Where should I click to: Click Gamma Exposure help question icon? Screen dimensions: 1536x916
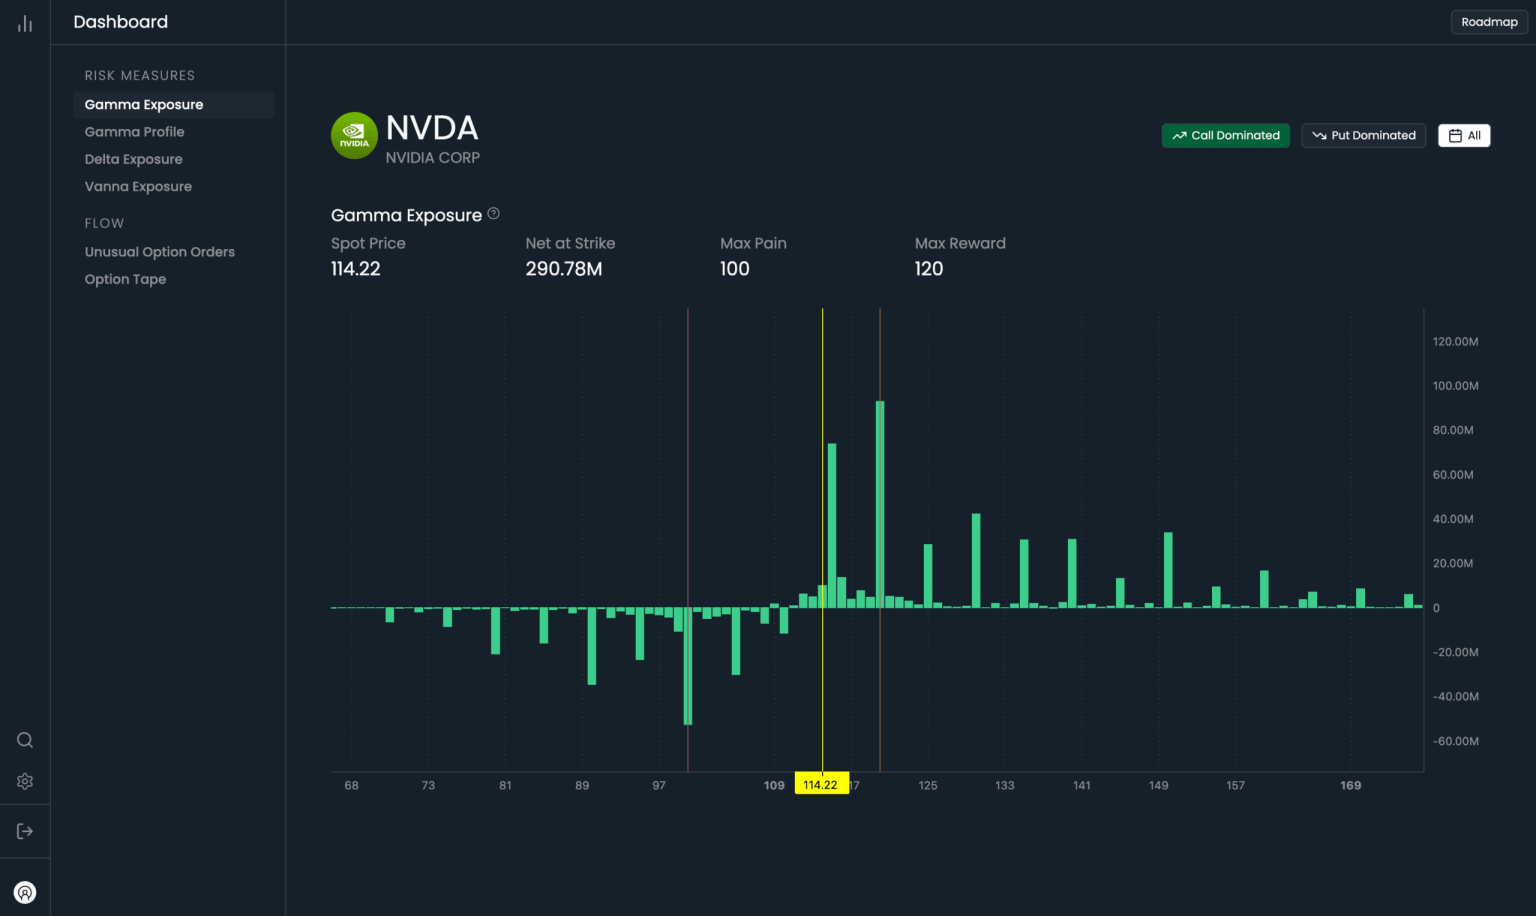point(493,213)
